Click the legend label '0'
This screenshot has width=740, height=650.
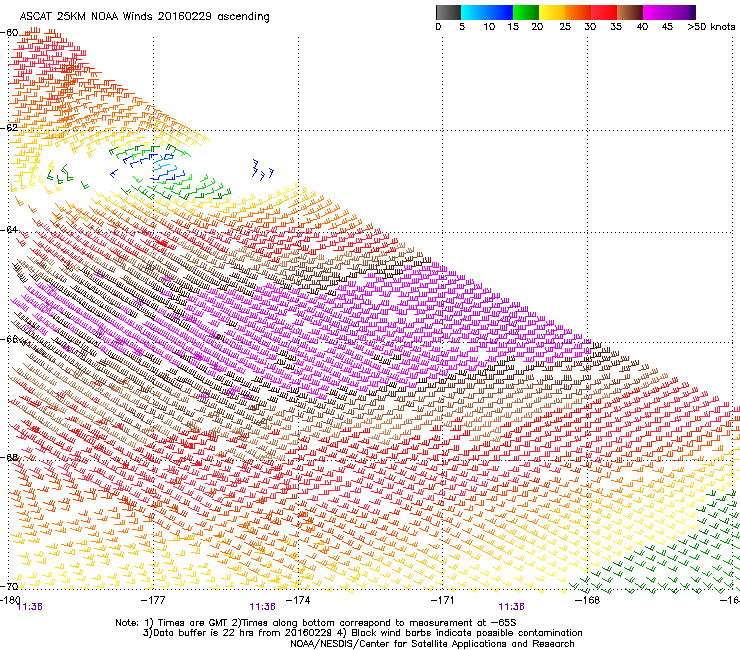tap(438, 27)
